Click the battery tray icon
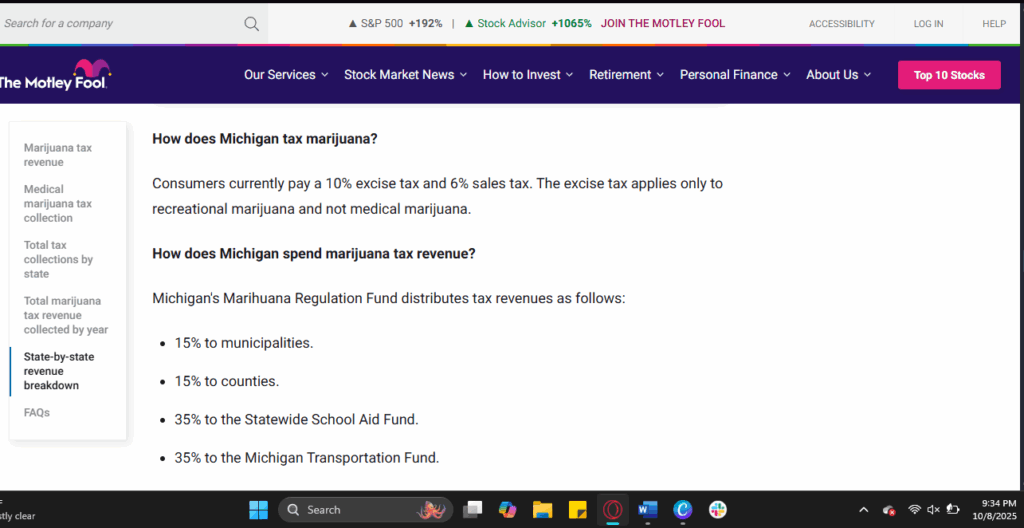Screen dimensions: 1024x528 (953, 510)
